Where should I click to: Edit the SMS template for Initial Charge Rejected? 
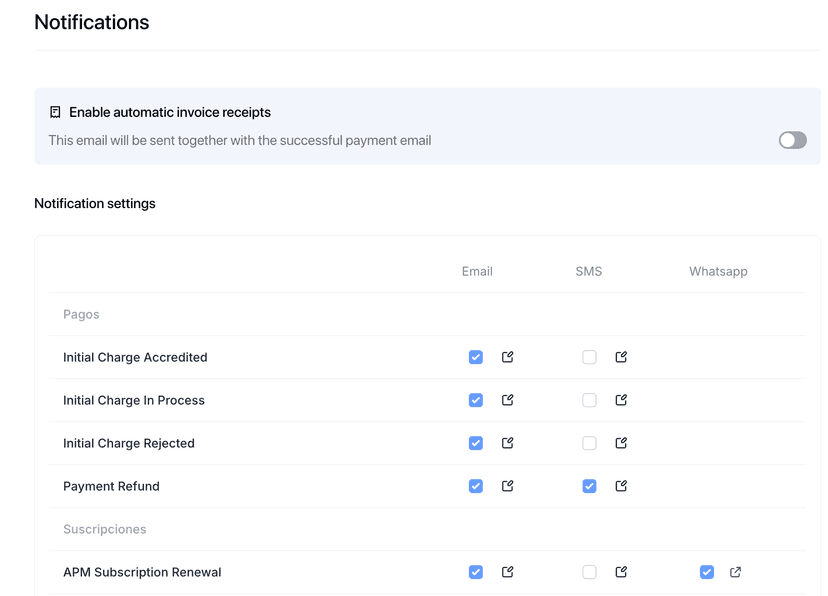[620, 443]
